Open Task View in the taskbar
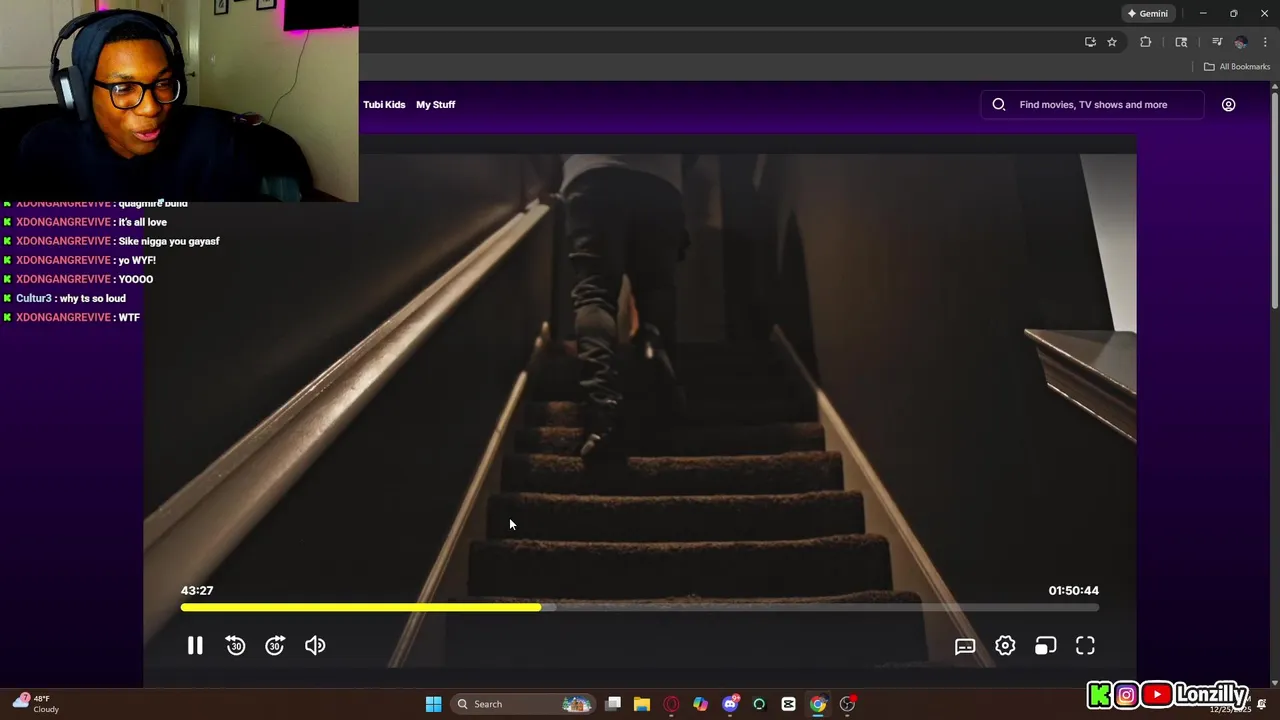The image size is (1280, 720). pyautogui.click(x=613, y=704)
